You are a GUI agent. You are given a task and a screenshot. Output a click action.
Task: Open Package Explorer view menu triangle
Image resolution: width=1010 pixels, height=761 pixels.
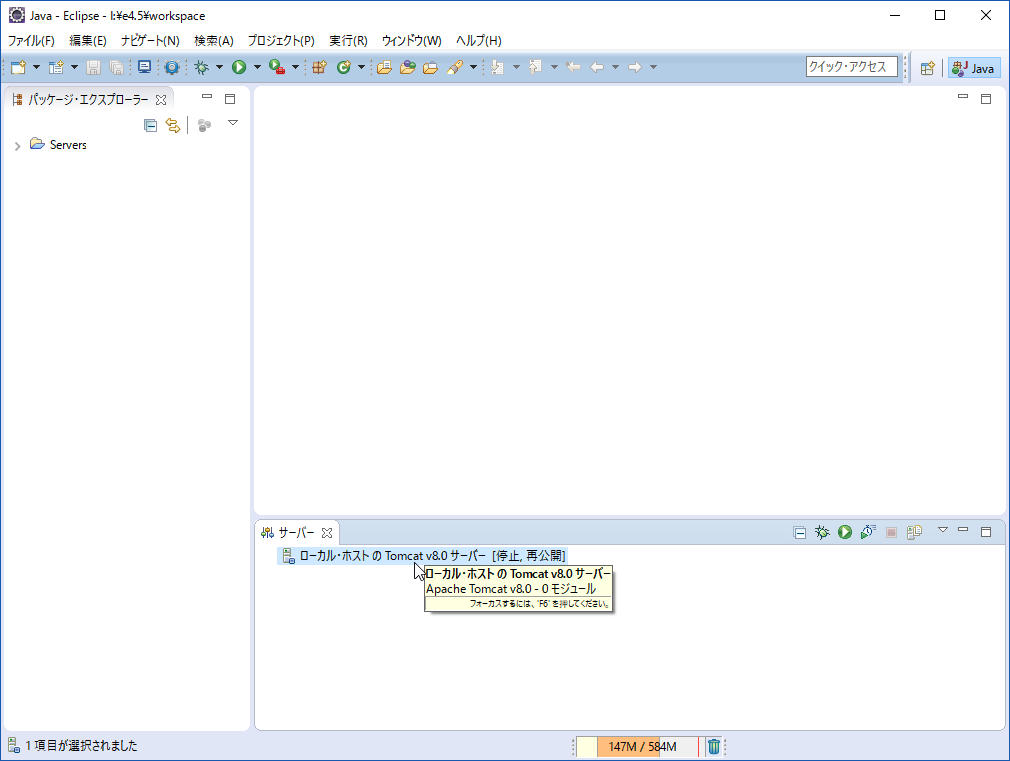click(x=233, y=123)
